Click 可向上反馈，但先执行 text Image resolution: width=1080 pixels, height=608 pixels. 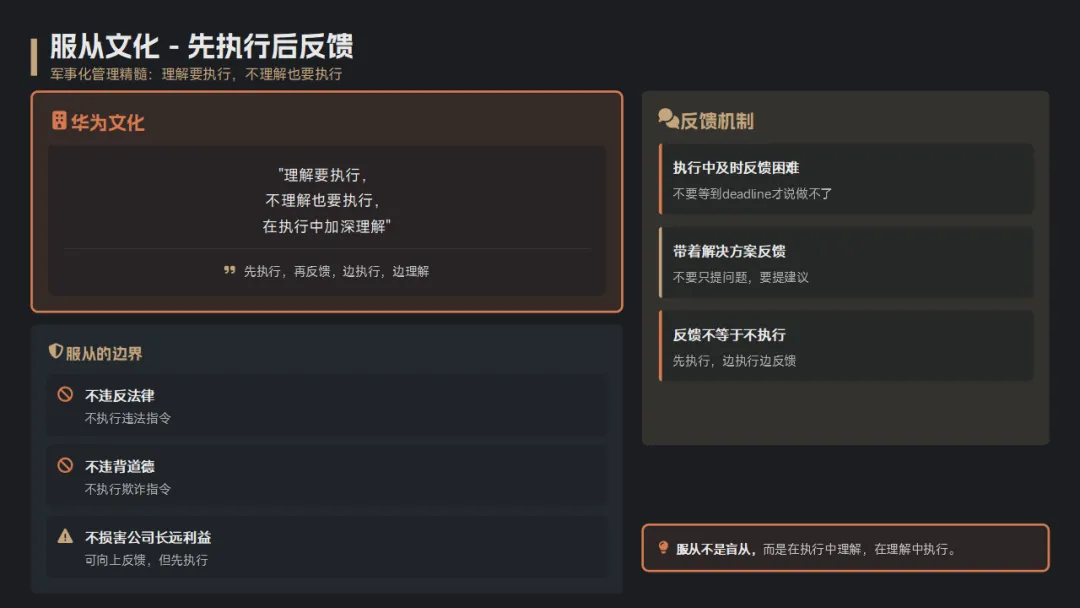coord(146,560)
